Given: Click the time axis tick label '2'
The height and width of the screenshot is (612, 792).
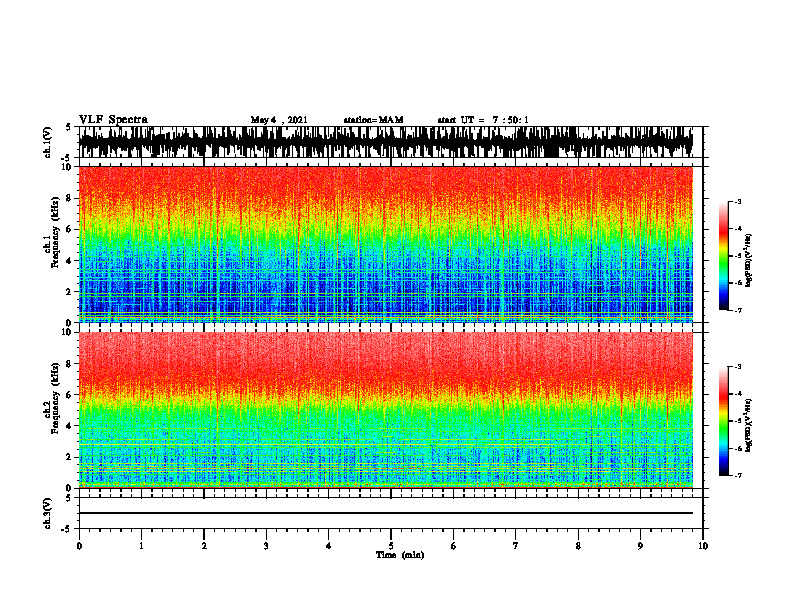Looking at the screenshot, I should pos(204,546).
